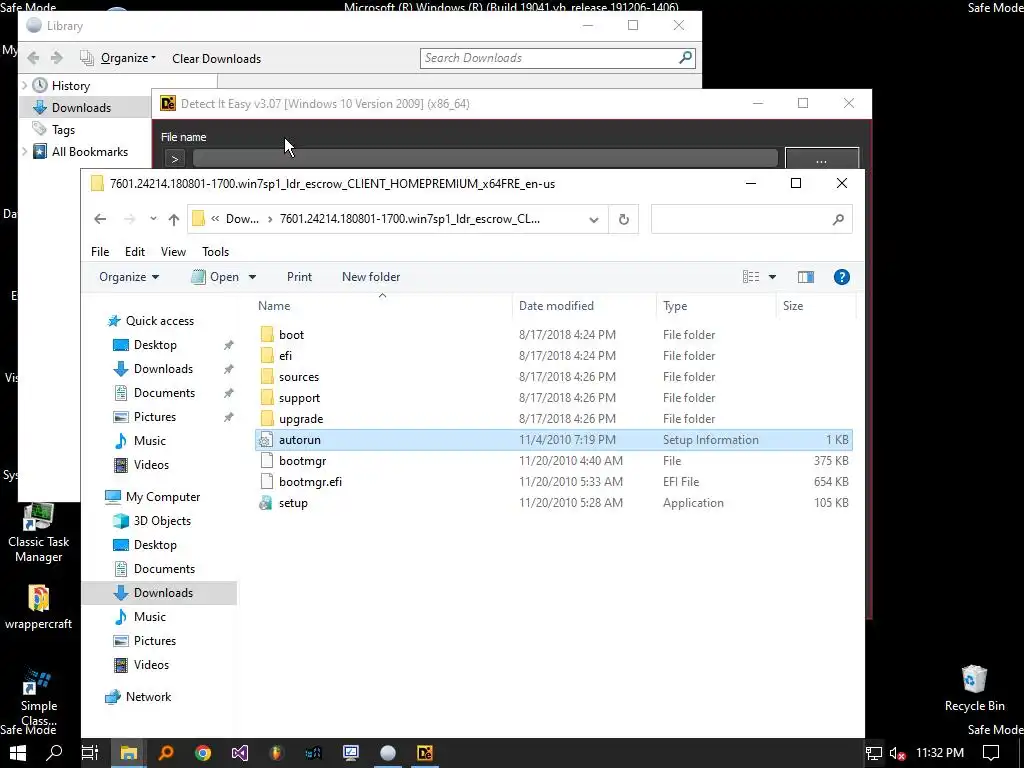
Task: Select 3D Objects in navigation pane
Action: tap(162, 520)
